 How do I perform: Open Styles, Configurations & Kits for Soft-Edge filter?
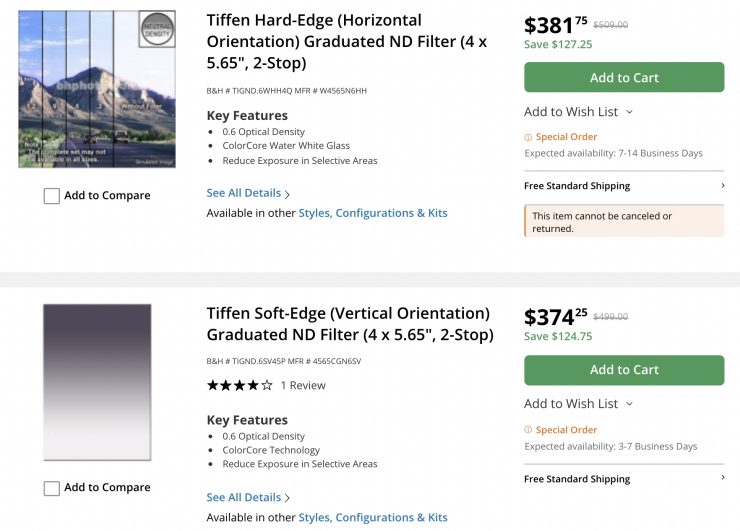coord(373,517)
